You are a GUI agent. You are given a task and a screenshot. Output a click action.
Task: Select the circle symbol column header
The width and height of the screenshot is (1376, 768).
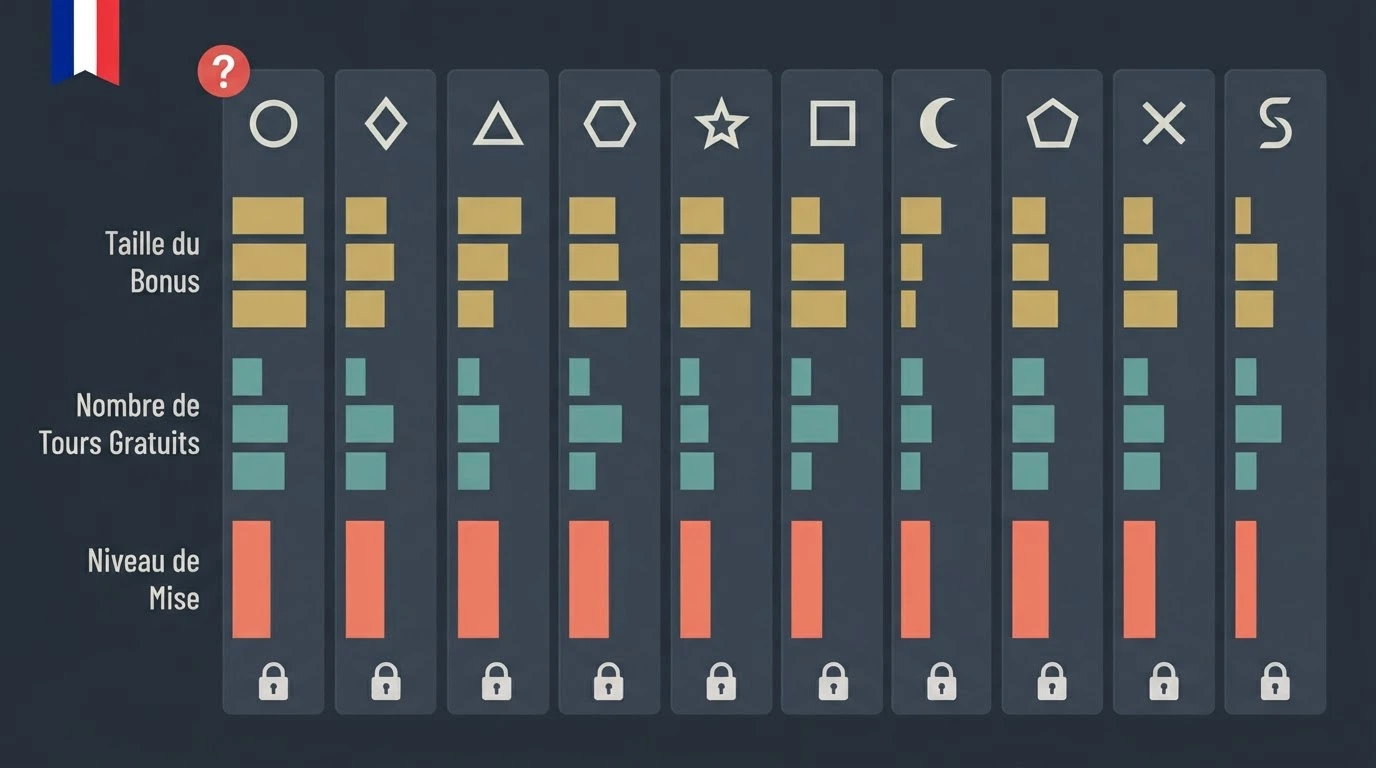pyautogui.click(x=273, y=125)
